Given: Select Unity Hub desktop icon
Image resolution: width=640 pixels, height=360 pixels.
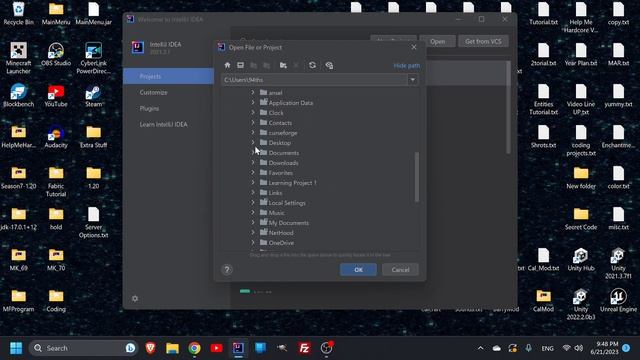Looking at the screenshot, I should point(581,260).
